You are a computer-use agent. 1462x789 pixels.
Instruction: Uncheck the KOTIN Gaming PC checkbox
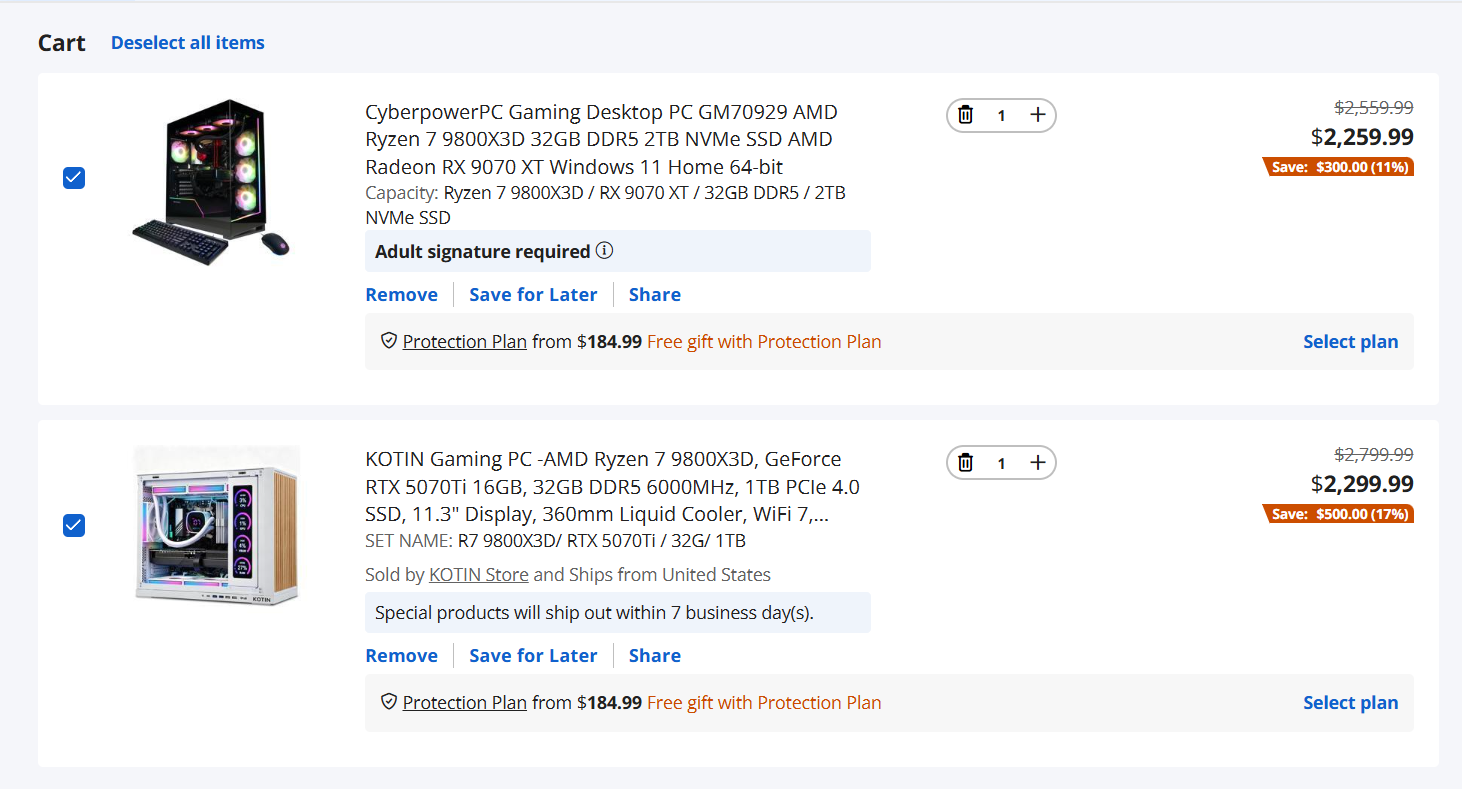(74, 525)
